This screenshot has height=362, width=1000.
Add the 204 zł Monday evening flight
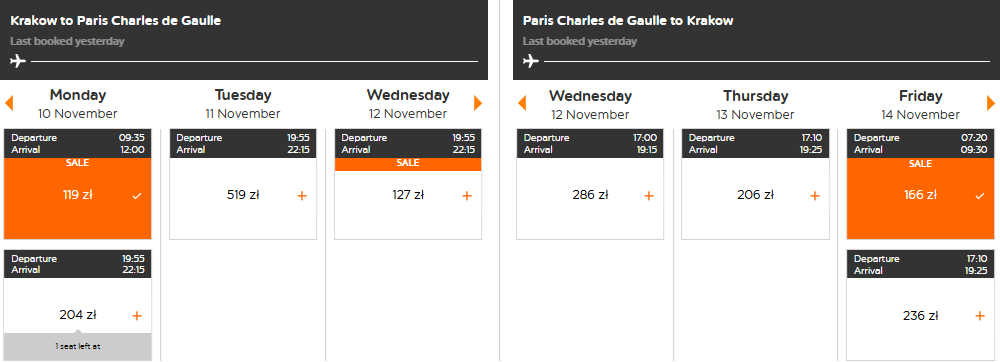136,315
